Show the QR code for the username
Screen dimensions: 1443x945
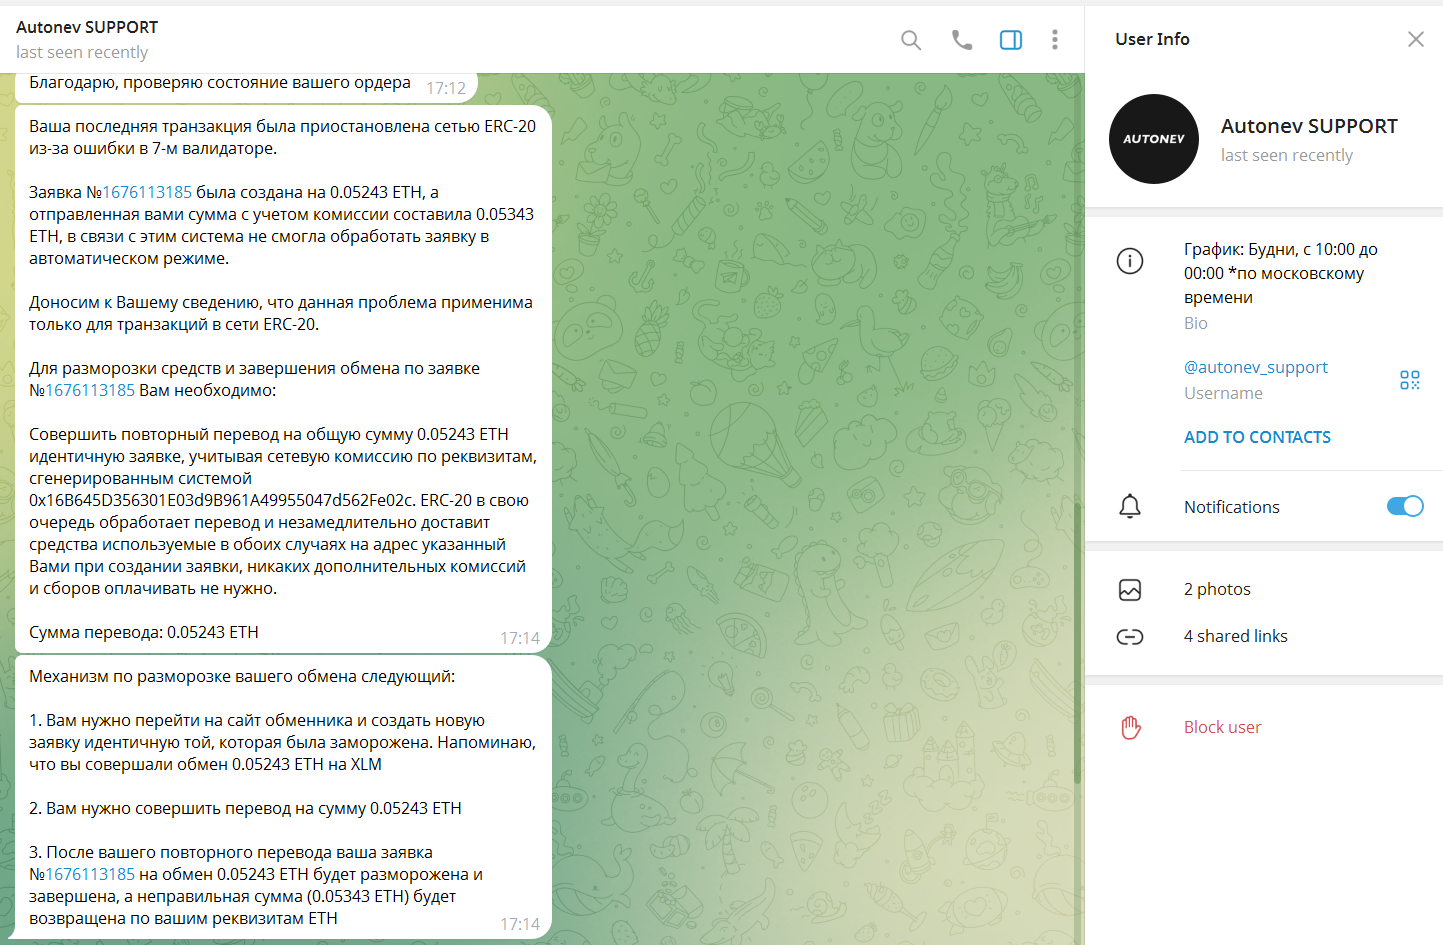[1409, 380]
